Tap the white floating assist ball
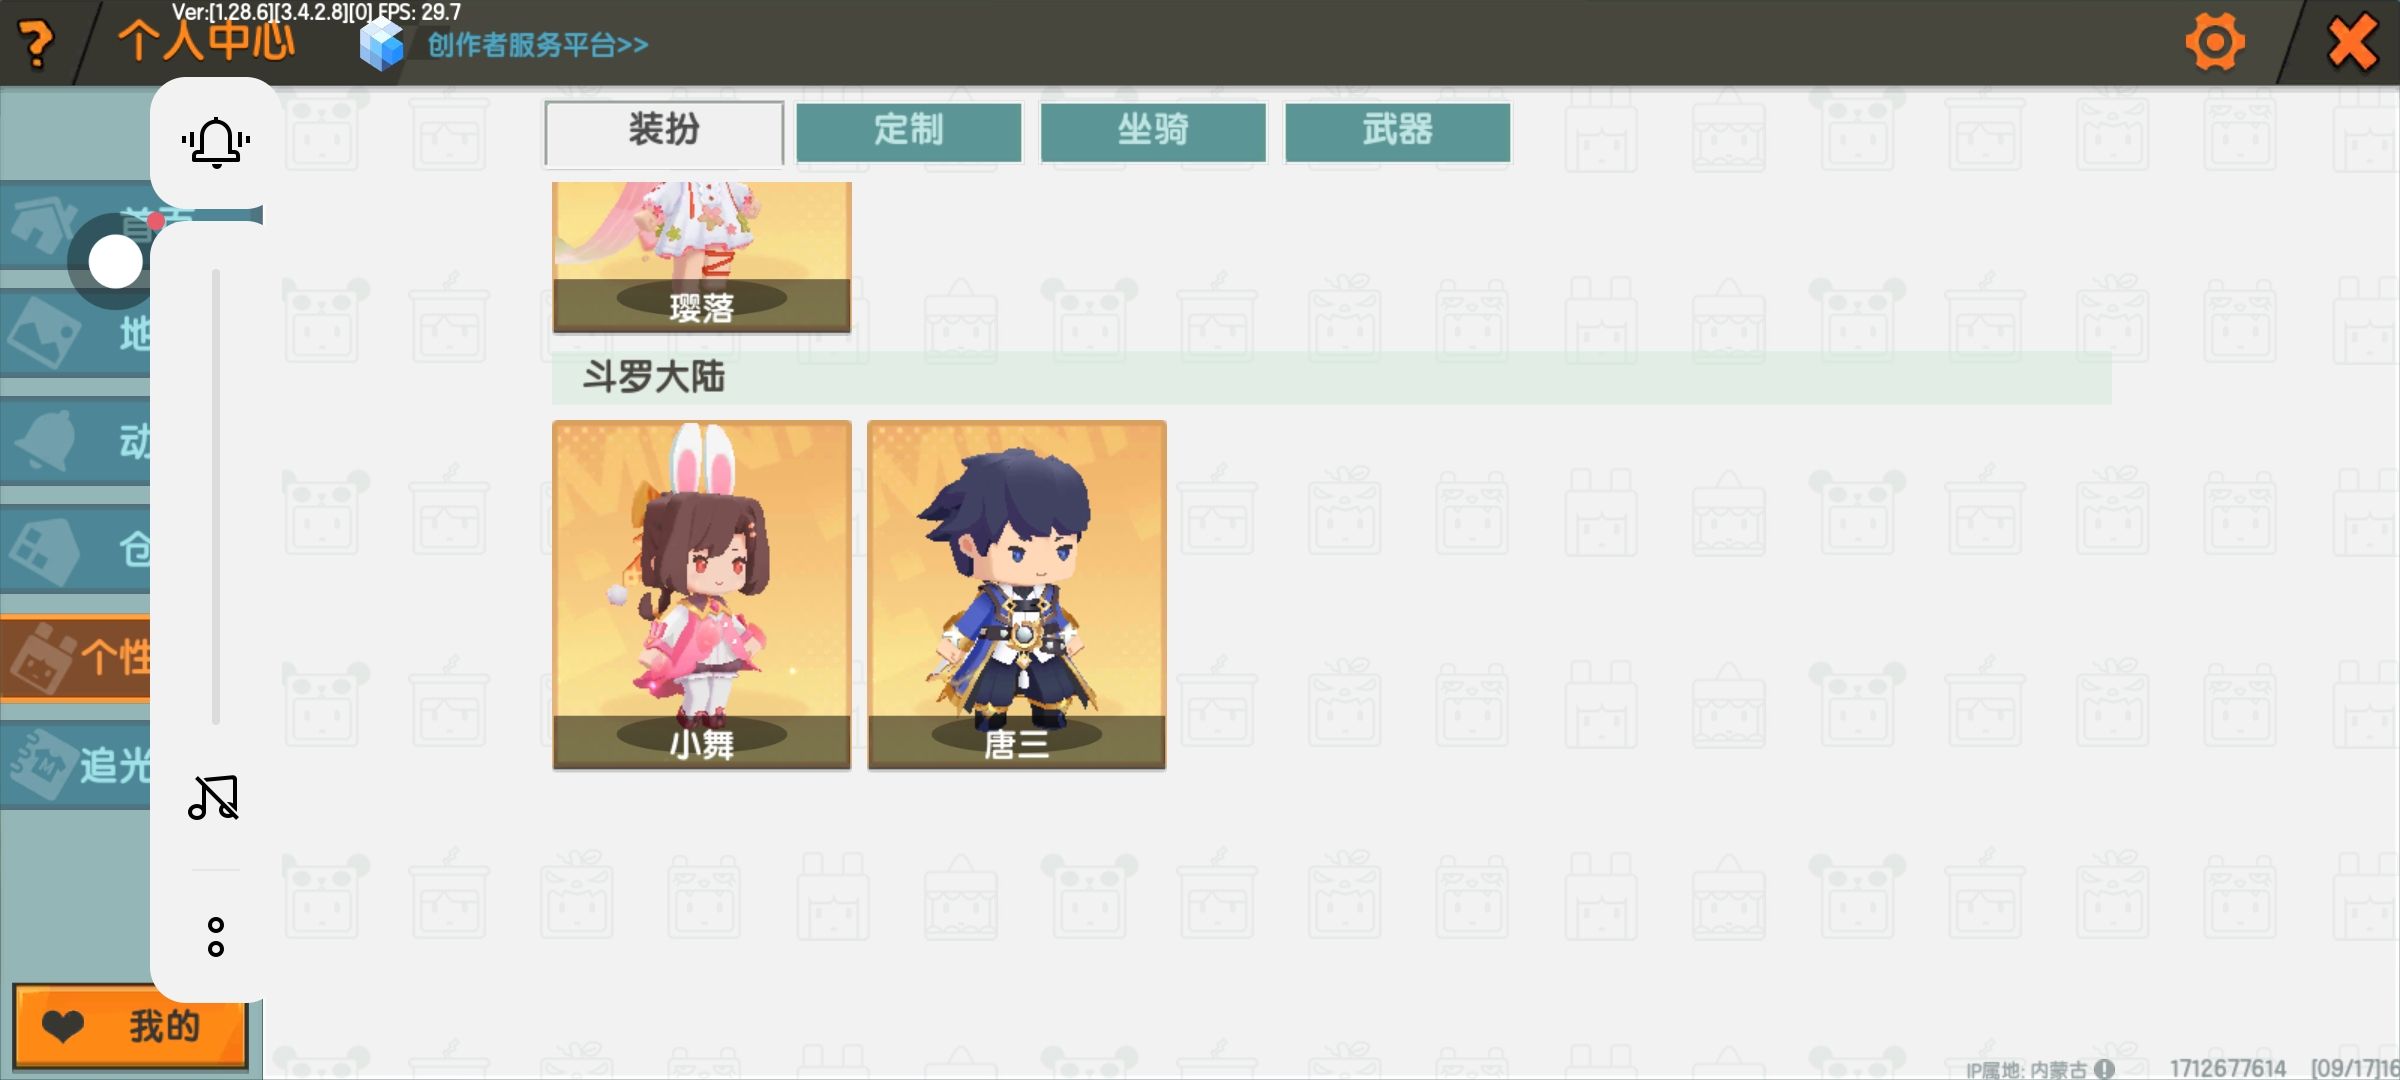Image resolution: width=2400 pixels, height=1080 pixels. tap(116, 262)
